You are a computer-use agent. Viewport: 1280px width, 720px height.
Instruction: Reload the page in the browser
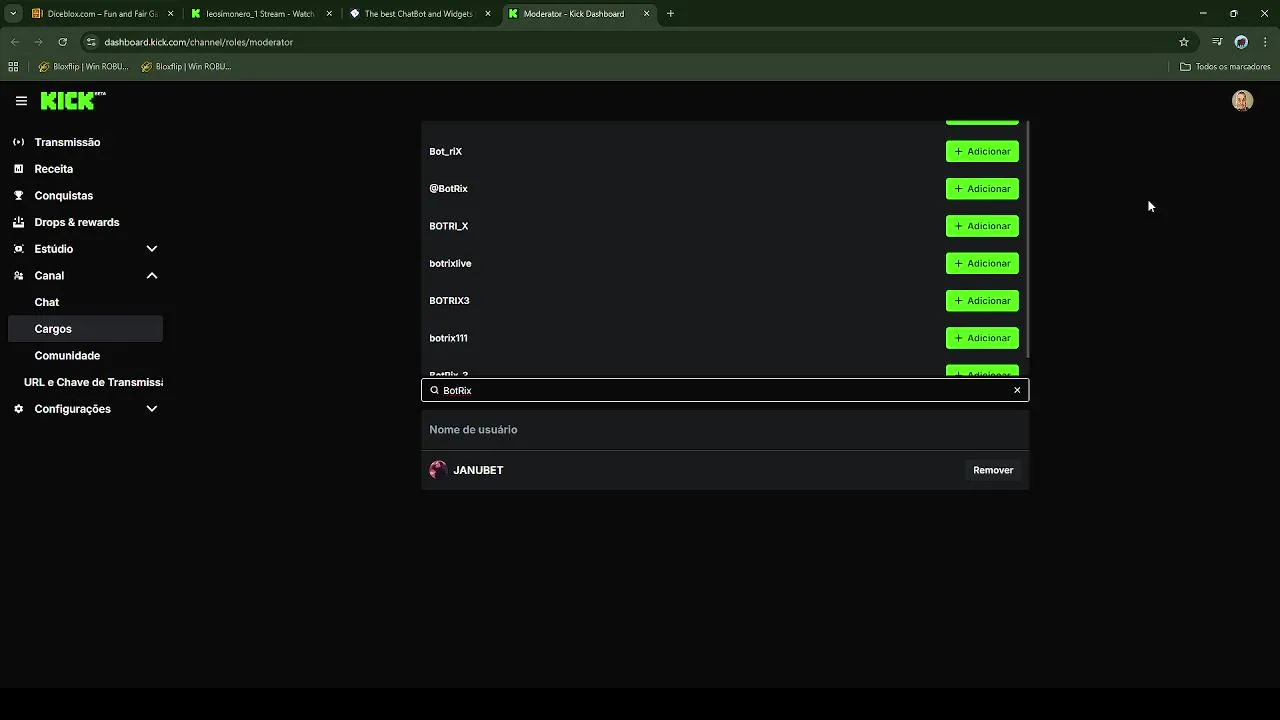[x=62, y=42]
